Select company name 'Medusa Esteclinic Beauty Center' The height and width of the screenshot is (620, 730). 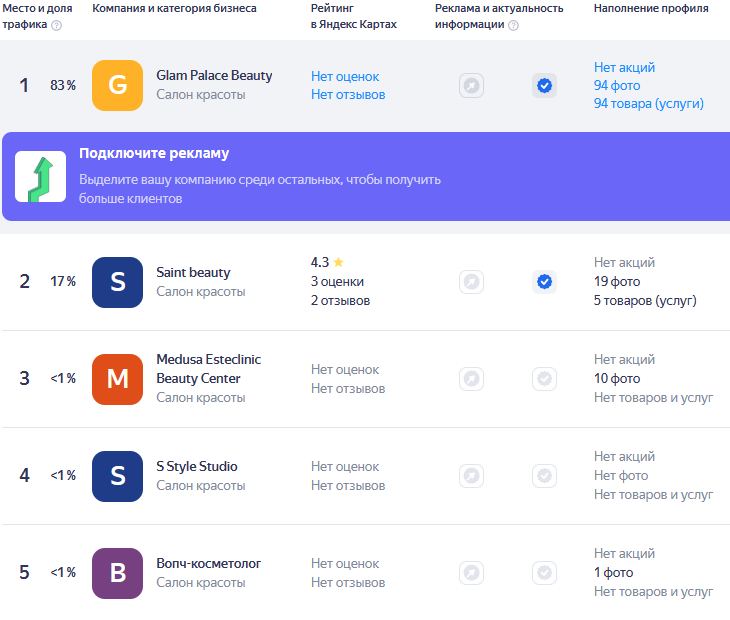click(209, 369)
